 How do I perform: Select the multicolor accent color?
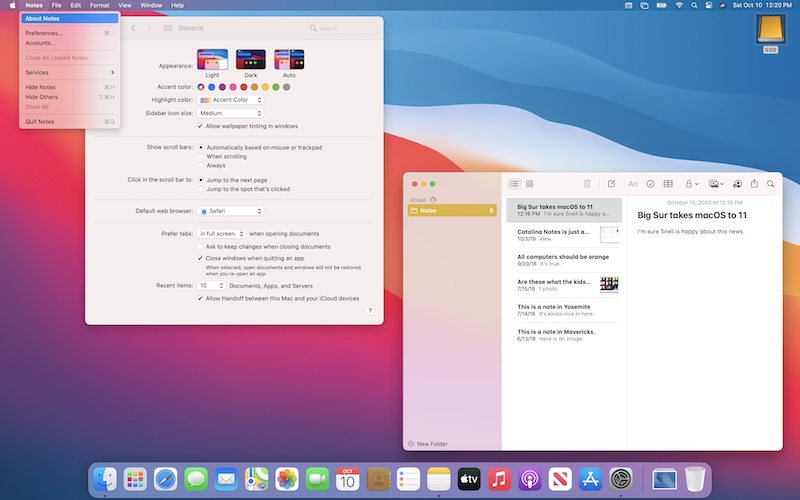pyautogui.click(x=201, y=87)
